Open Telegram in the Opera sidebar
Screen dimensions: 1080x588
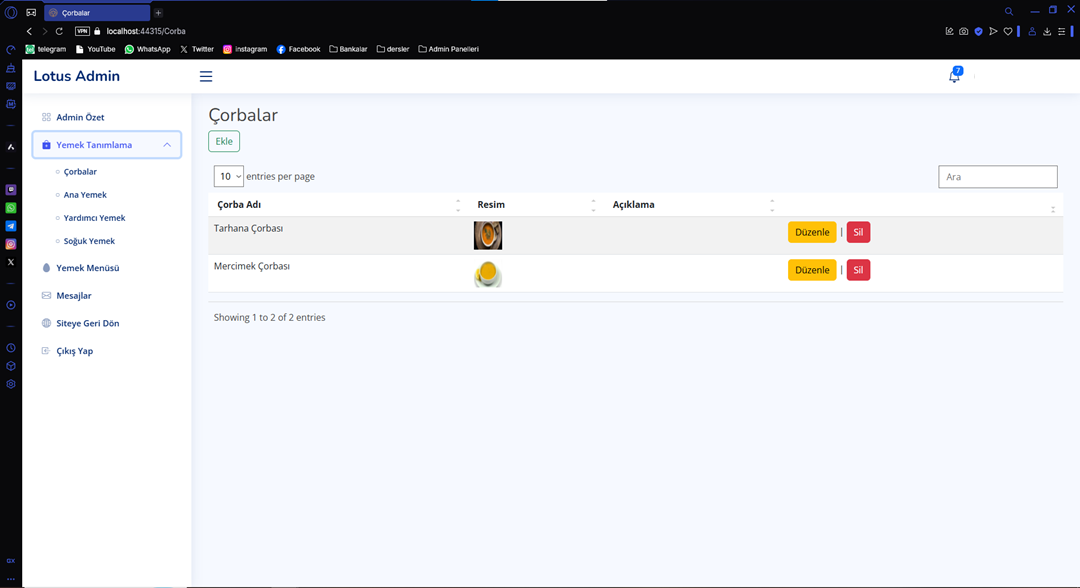click(x=11, y=226)
